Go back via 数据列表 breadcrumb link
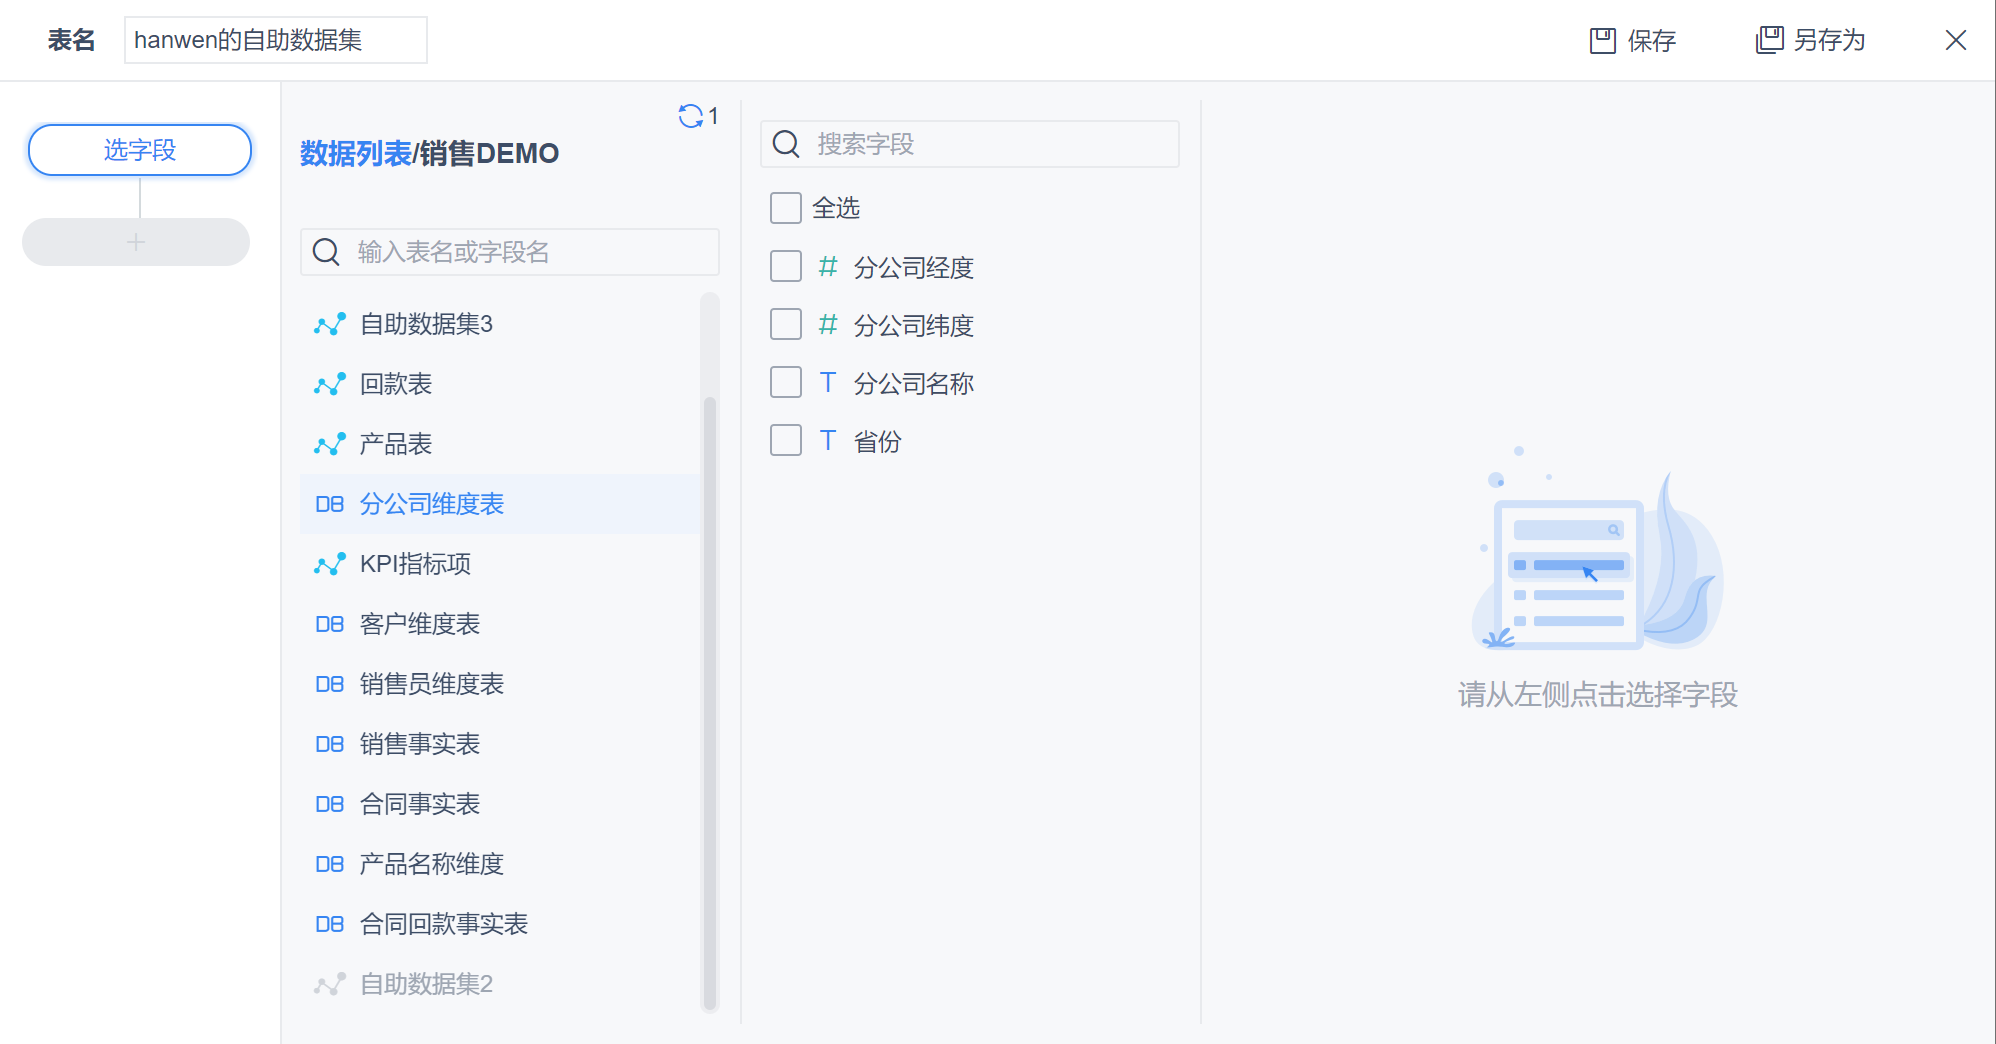Screen dimensions: 1996x1044 (355, 153)
